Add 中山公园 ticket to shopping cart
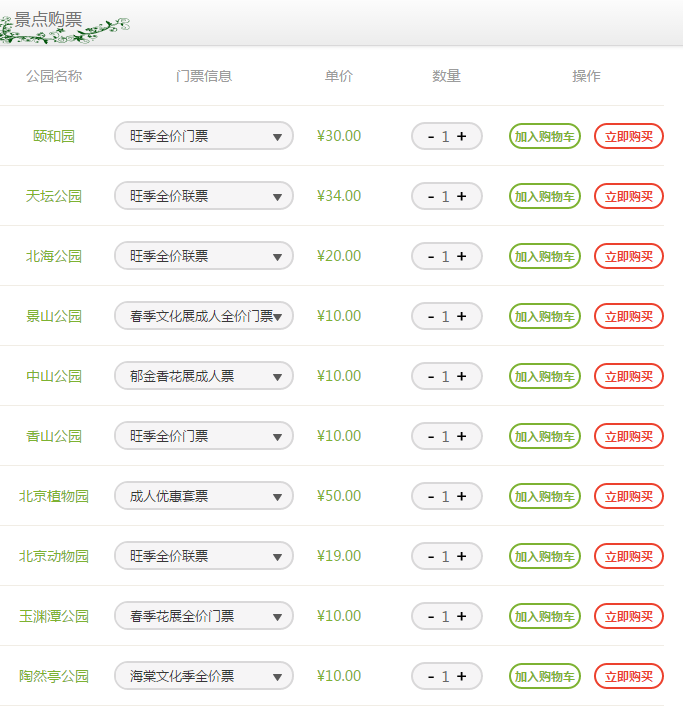The height and width of the screenshot is (728, 683). 545,377
